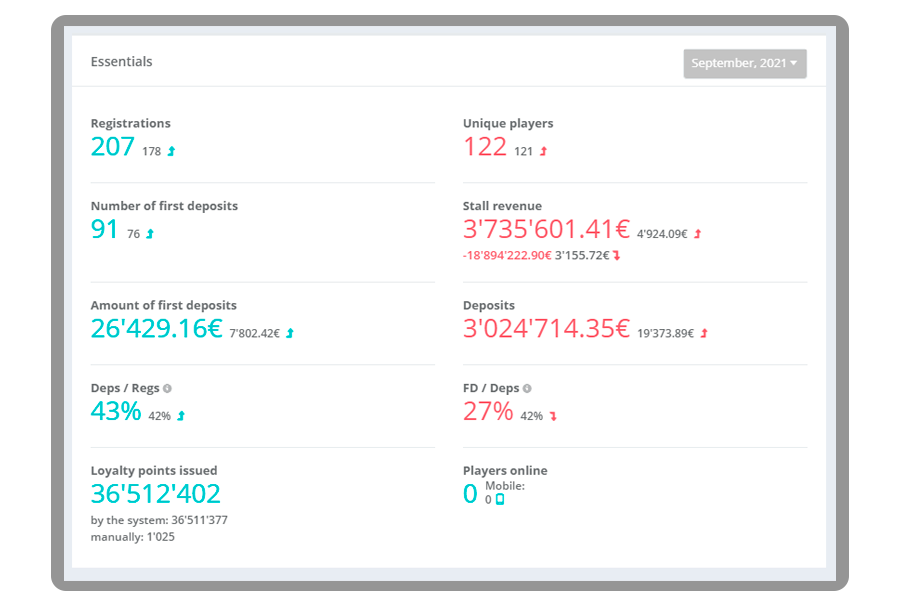Click the Unique players value 122
This screenshot has width=900, height=600.
486,146
